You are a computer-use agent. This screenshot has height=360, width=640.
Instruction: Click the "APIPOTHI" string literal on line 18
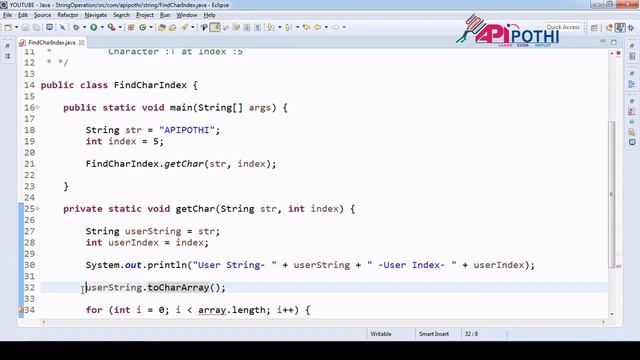[x=187, y=130]
